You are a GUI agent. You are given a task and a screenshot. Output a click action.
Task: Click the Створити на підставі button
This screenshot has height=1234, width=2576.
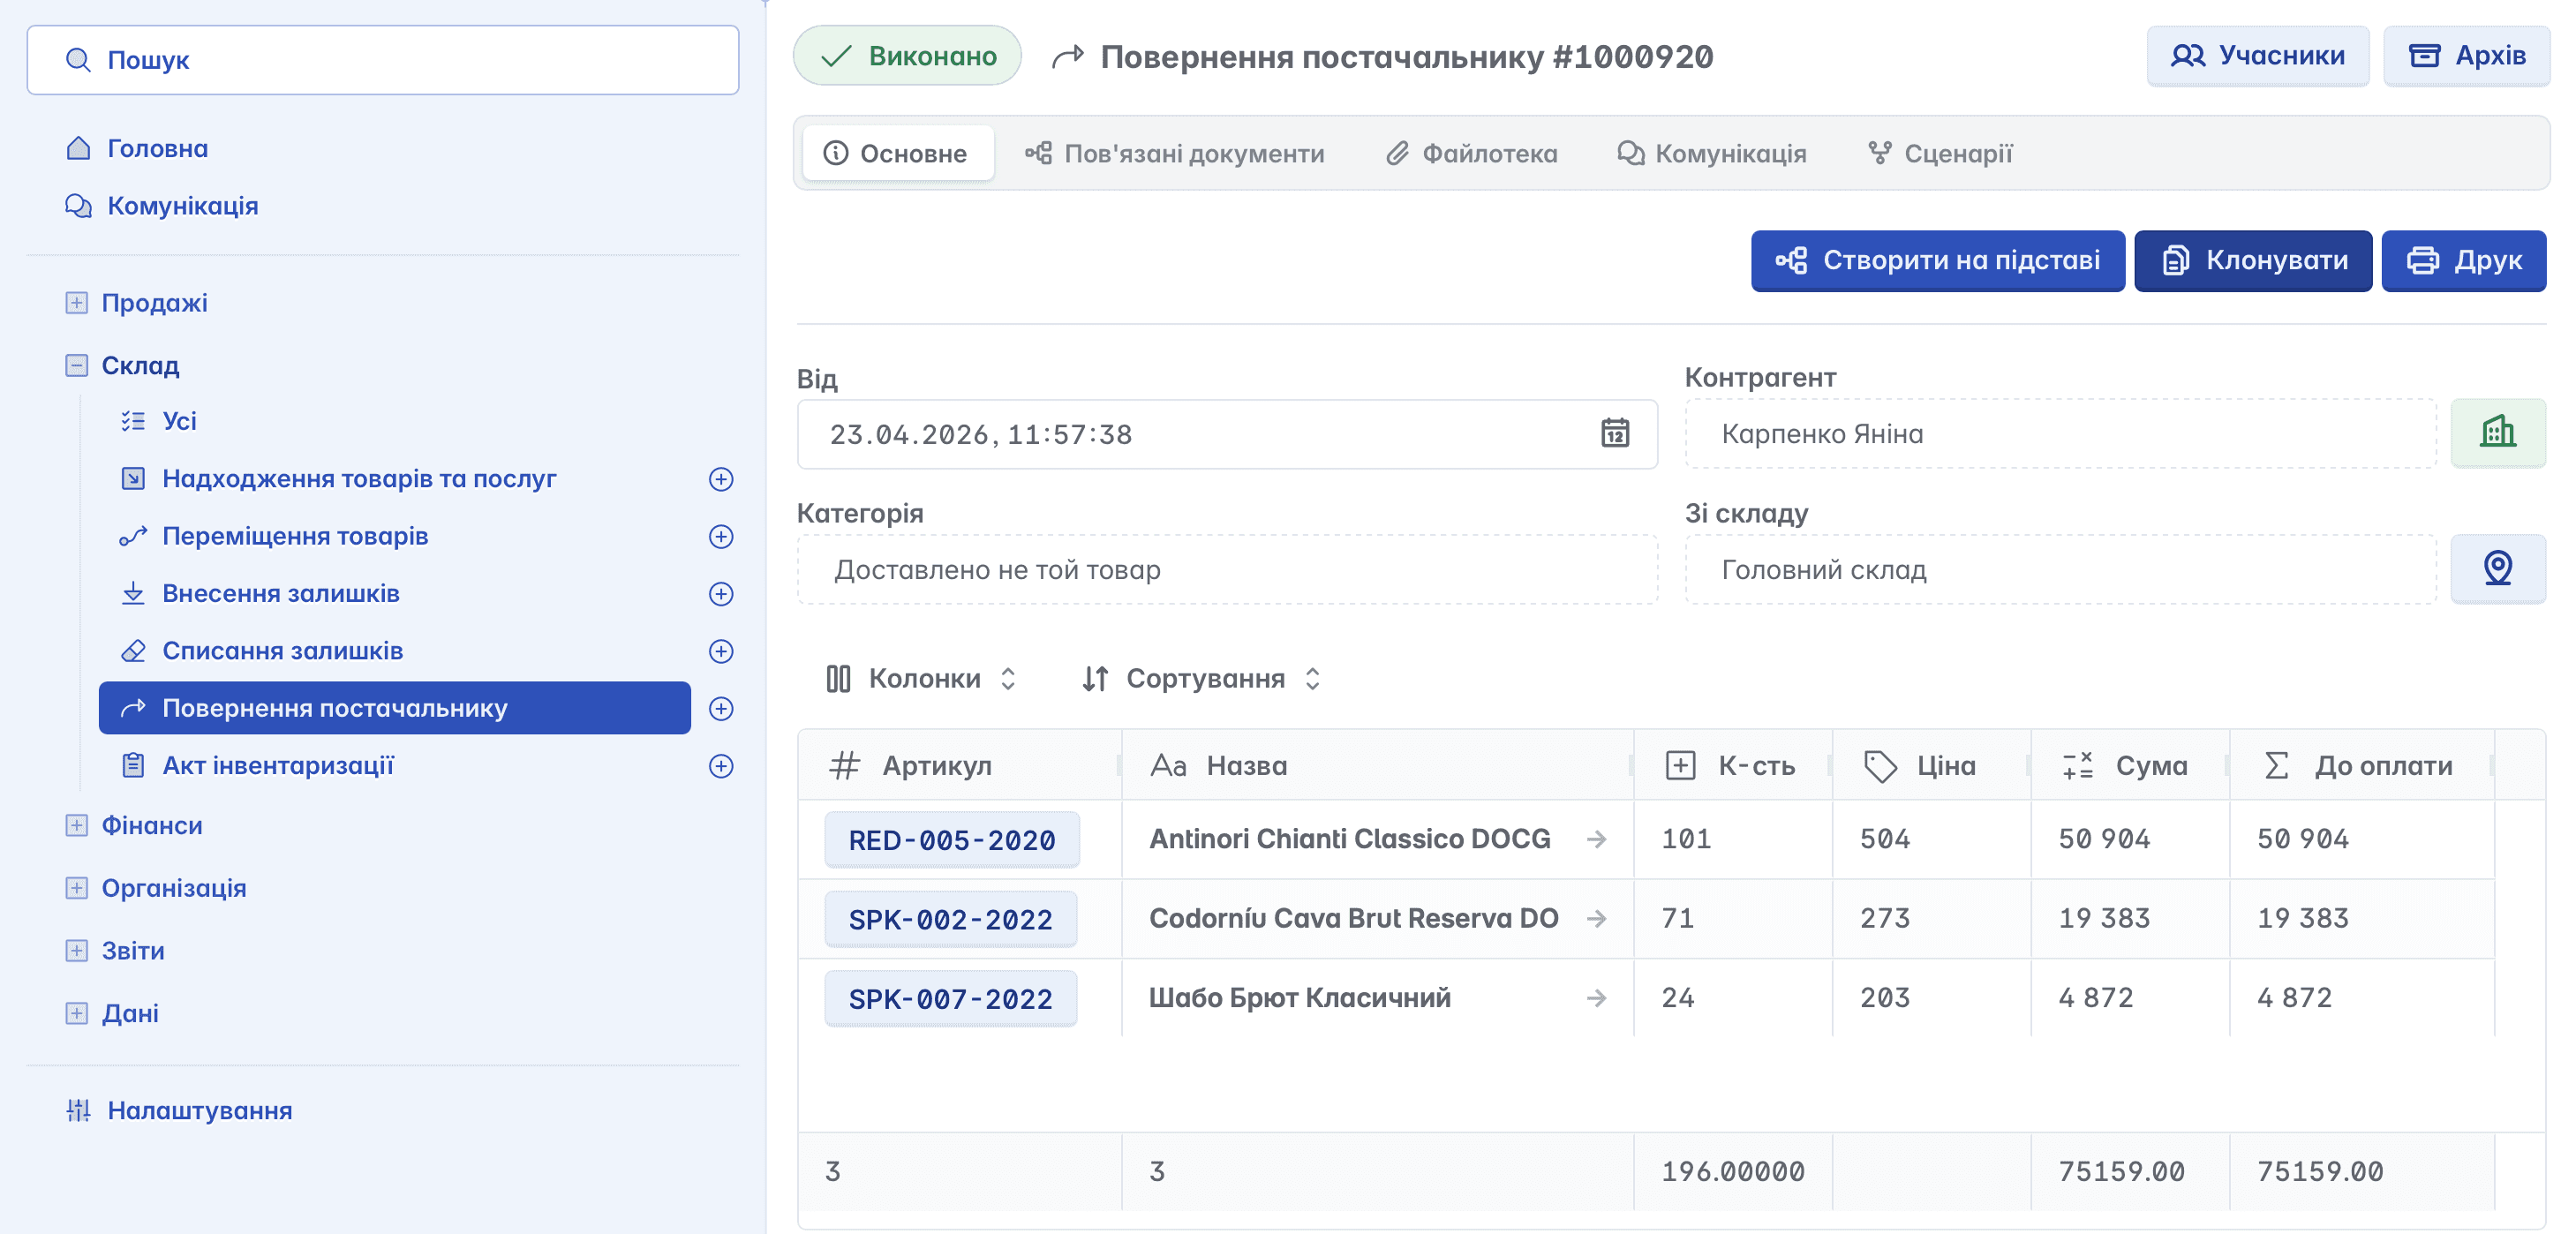tap(1937, 260)
